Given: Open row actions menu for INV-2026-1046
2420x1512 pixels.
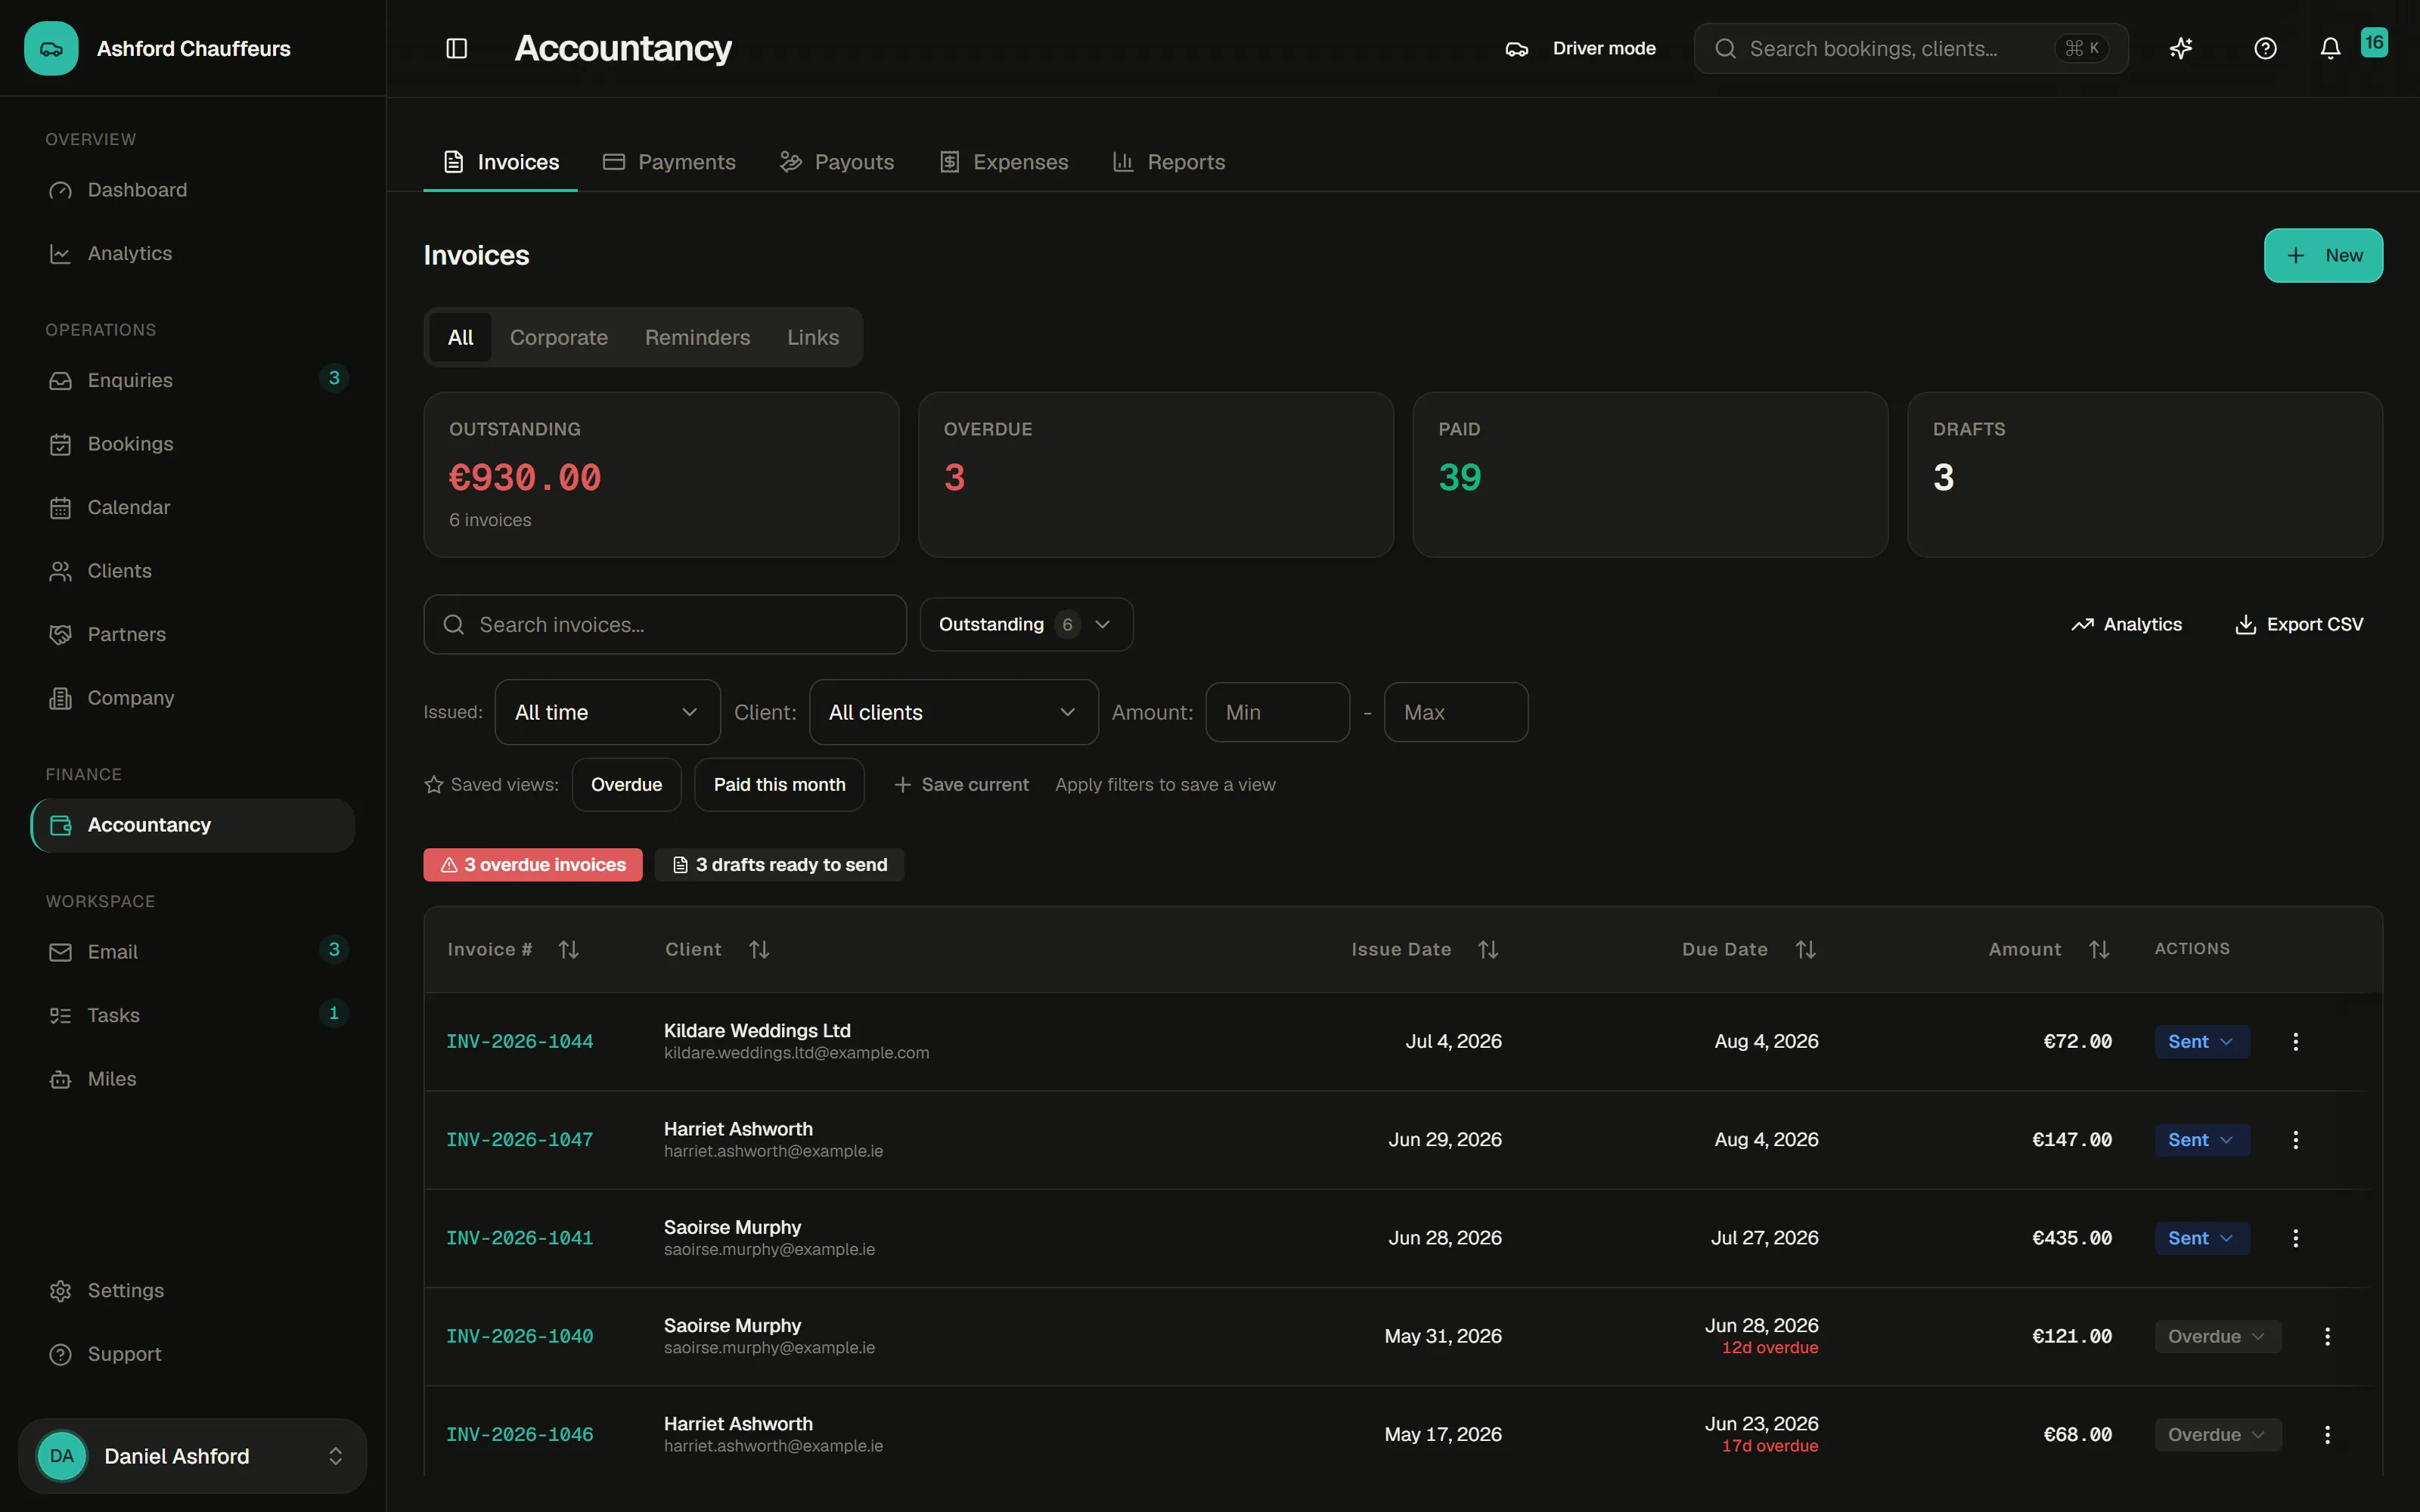Looking at the screenshot, I should pyautogui.click(x=2328, y=1434).
